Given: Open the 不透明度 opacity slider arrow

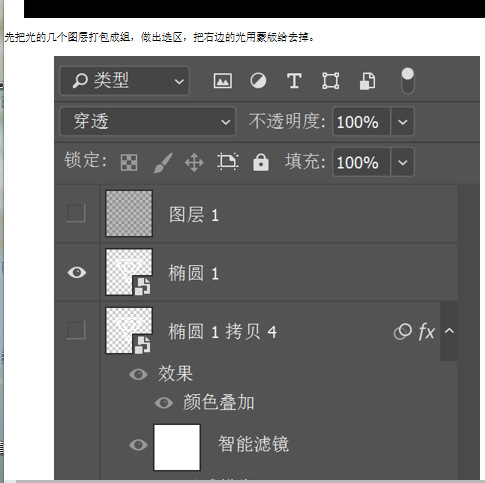Looking at the screenshot, I should [403, 122].
